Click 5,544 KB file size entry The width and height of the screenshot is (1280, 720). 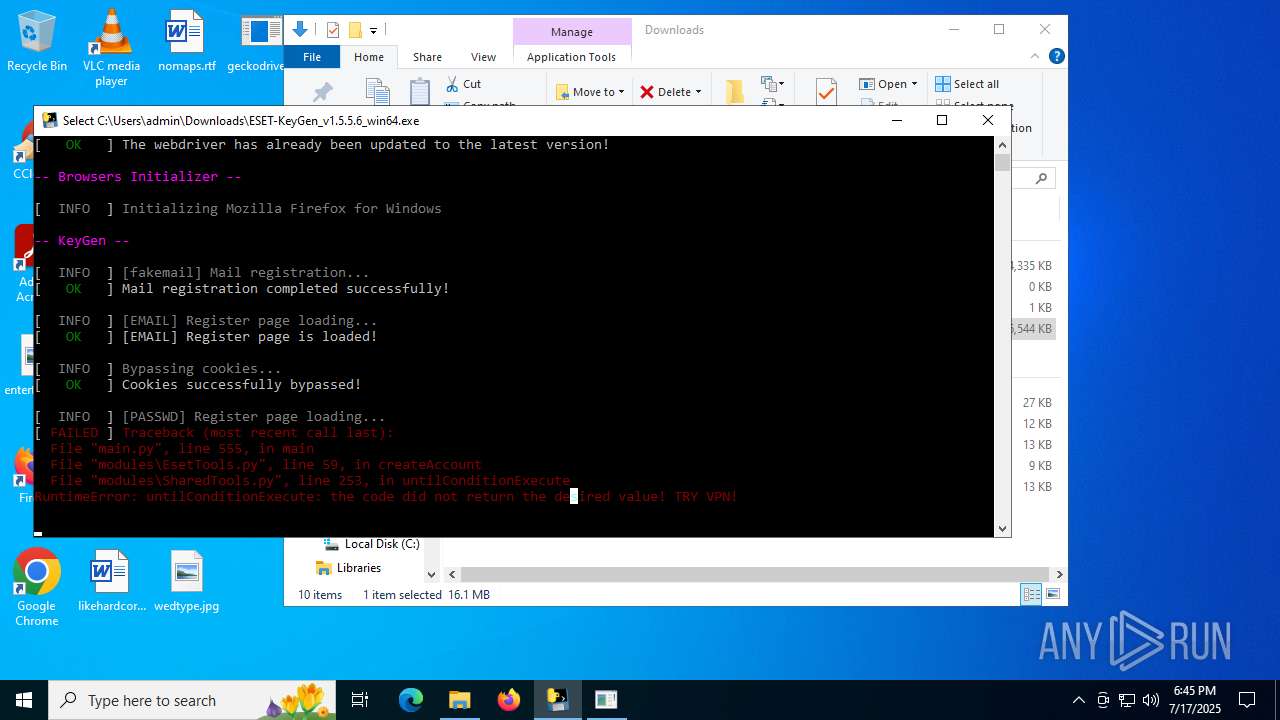point(1032,328)
